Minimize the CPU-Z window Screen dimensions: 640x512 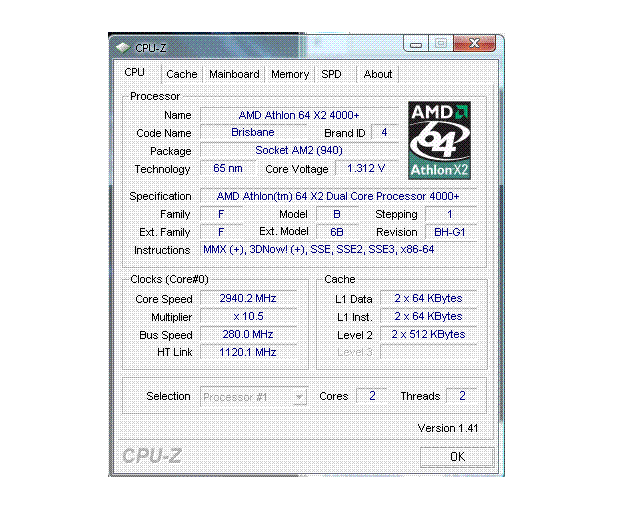click(x=416, y=43)
